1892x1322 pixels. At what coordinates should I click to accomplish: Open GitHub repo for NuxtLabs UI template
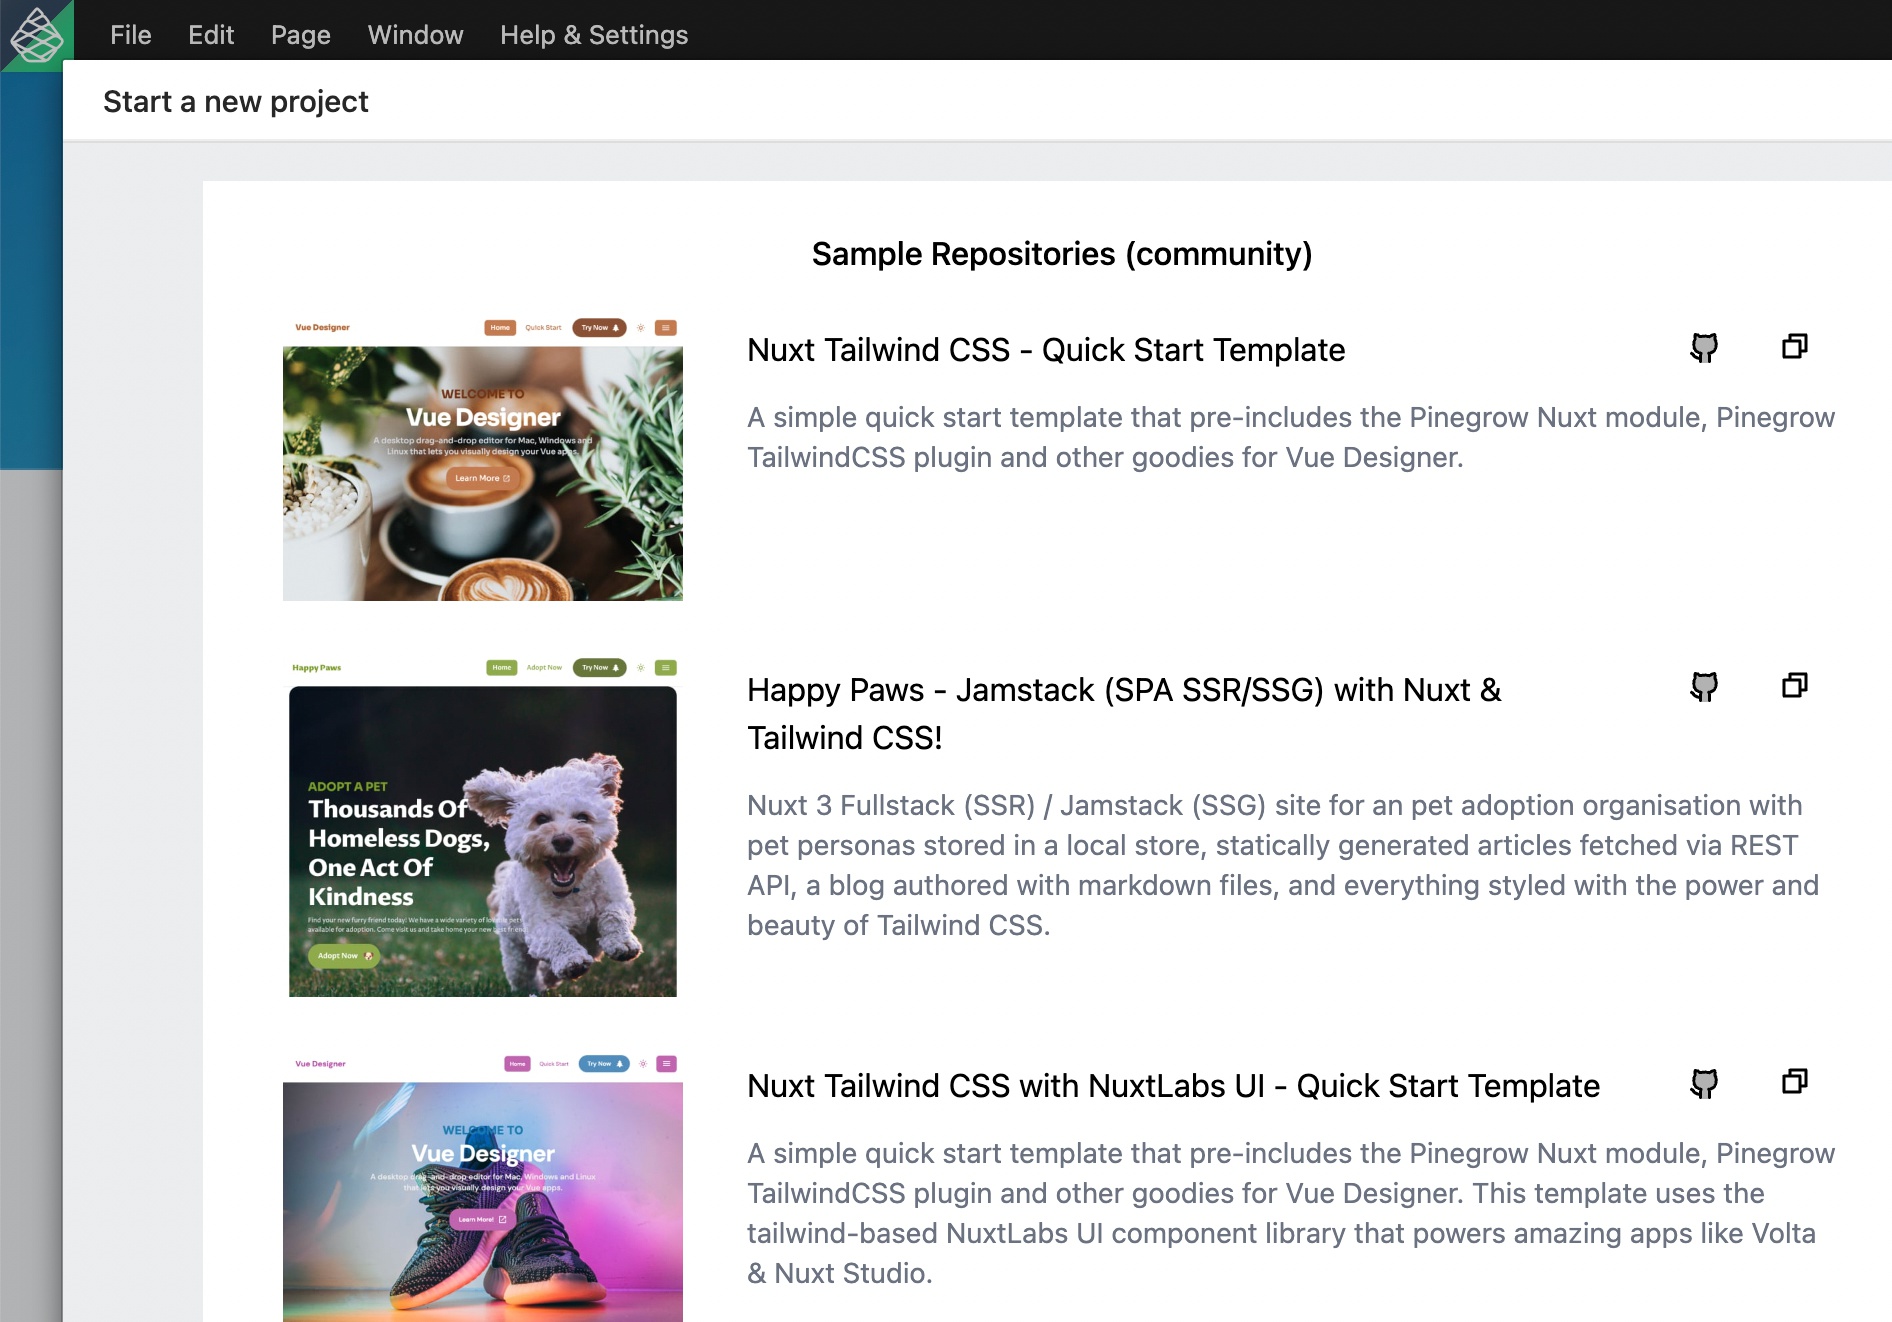pyautogui.click(x=1704, y=1082)
